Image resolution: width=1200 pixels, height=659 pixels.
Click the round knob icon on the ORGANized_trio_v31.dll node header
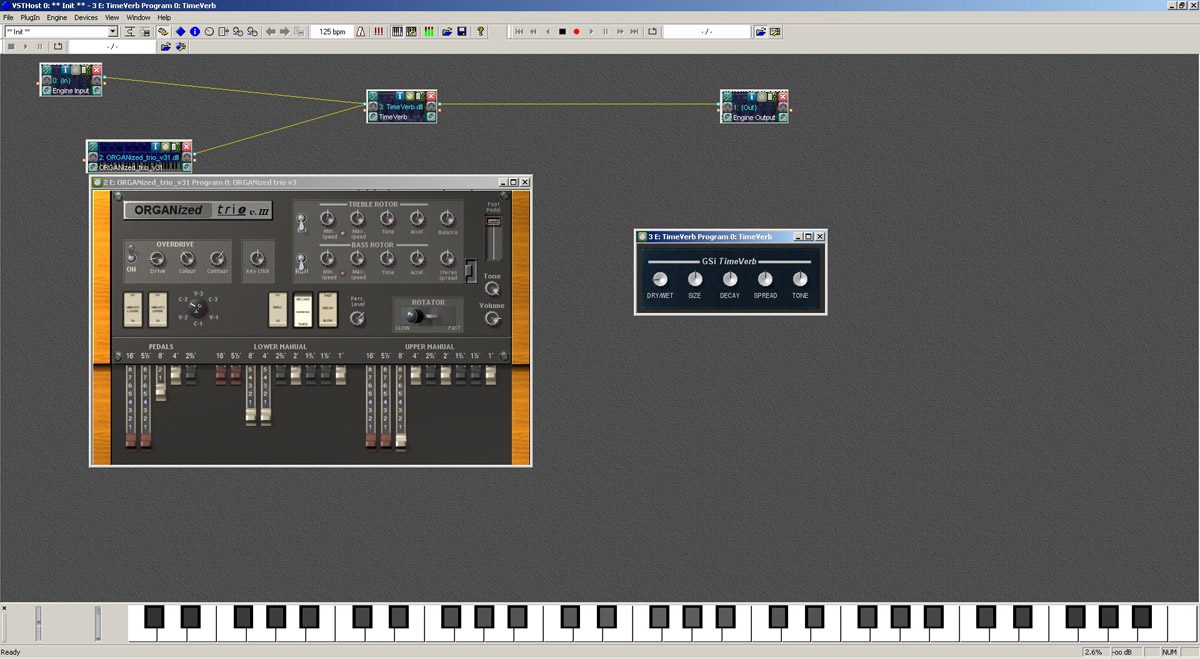tap(165, 147)
